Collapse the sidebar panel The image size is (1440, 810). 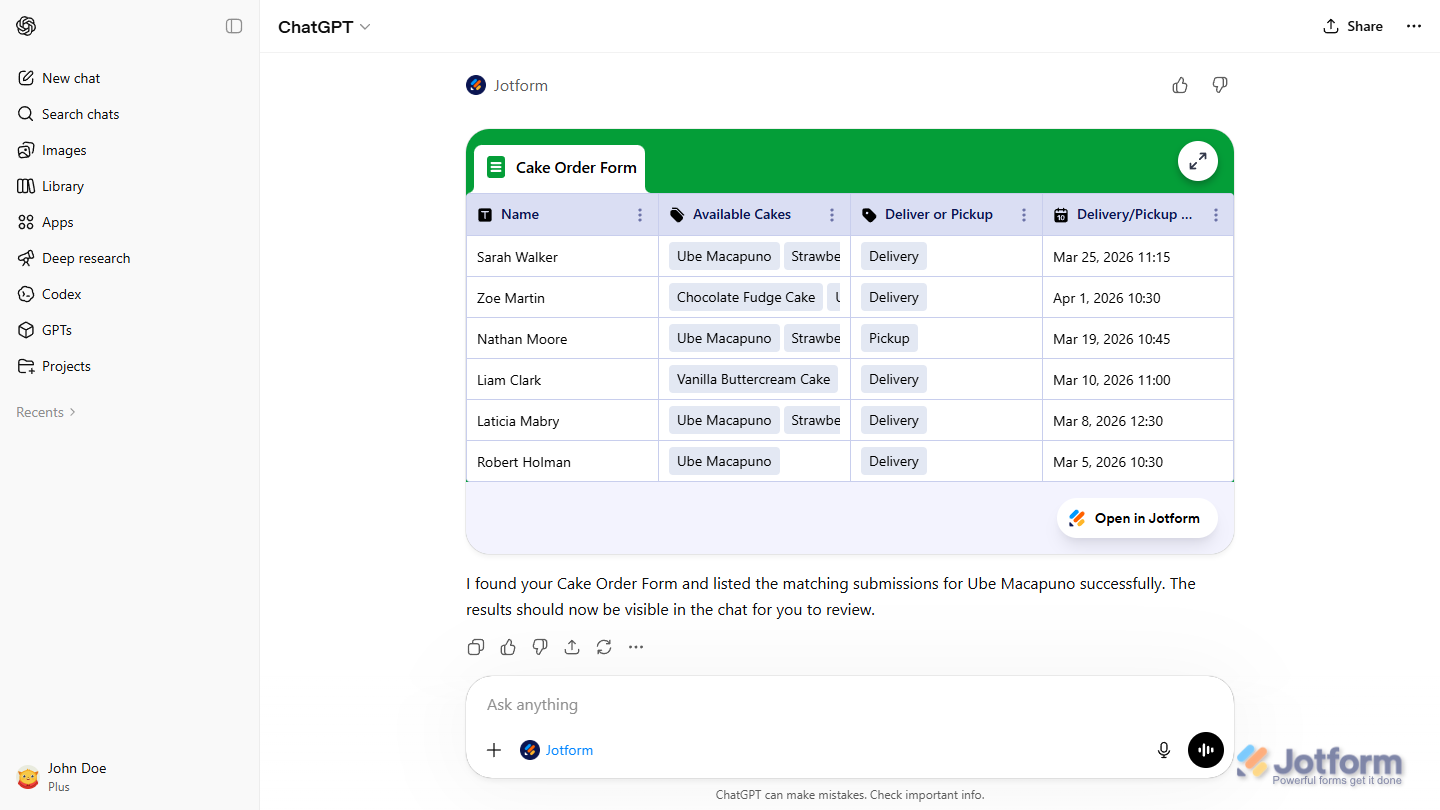point(233,26)
